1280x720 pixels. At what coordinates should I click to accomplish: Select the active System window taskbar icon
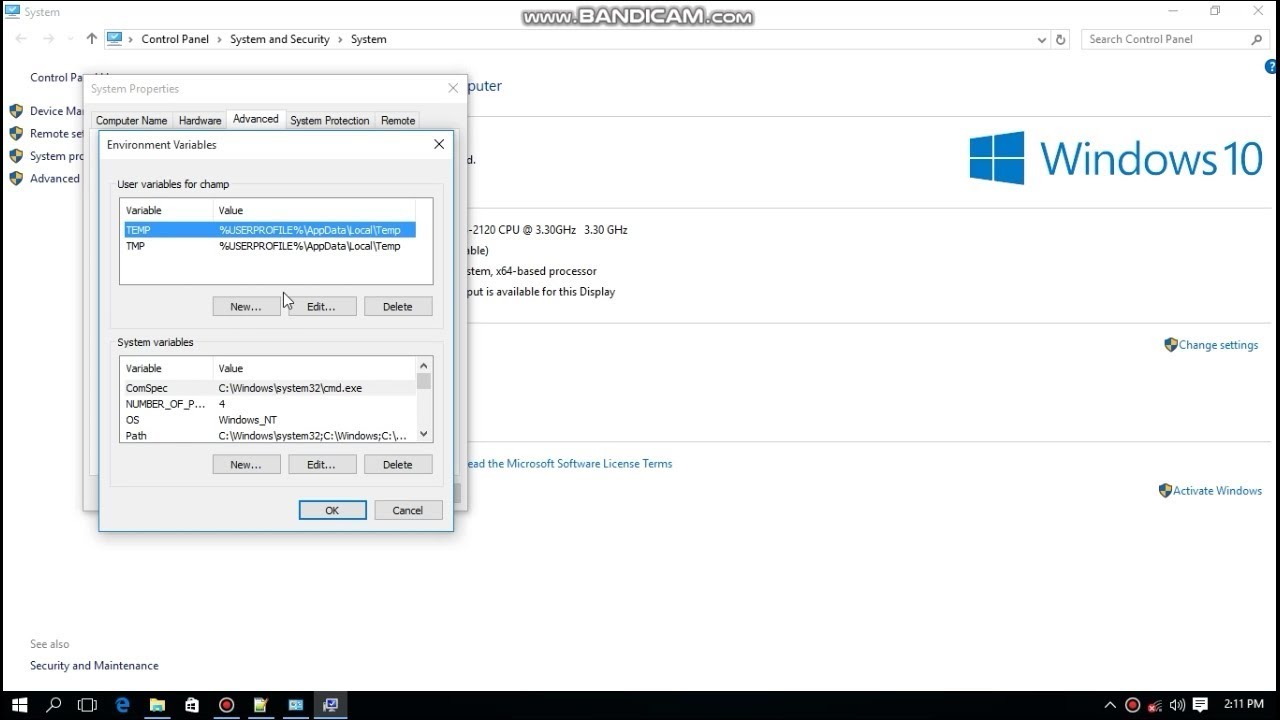pyautogui.click(x=330, y=705)
